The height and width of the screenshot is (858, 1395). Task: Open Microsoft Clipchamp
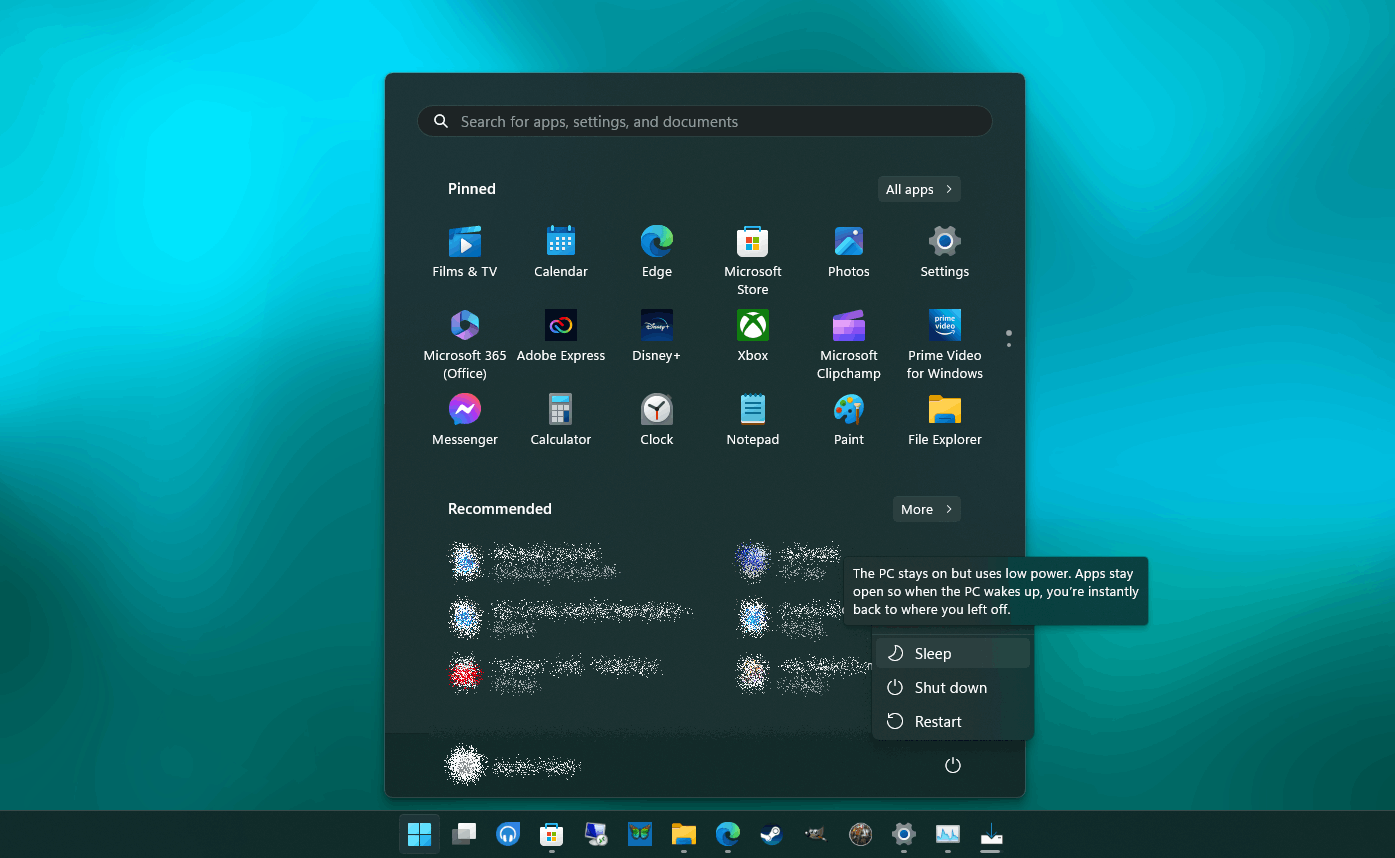coord(849,345)
